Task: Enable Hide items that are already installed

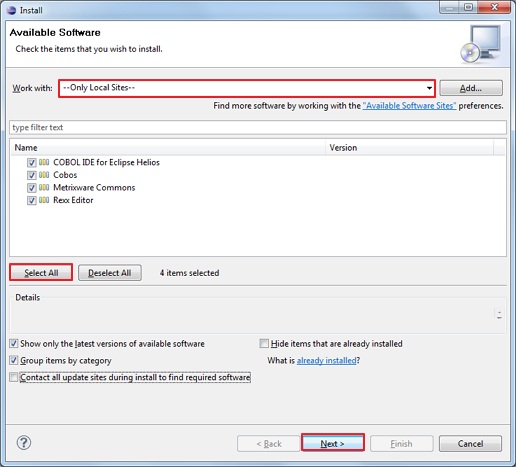Action: (264, 344)
